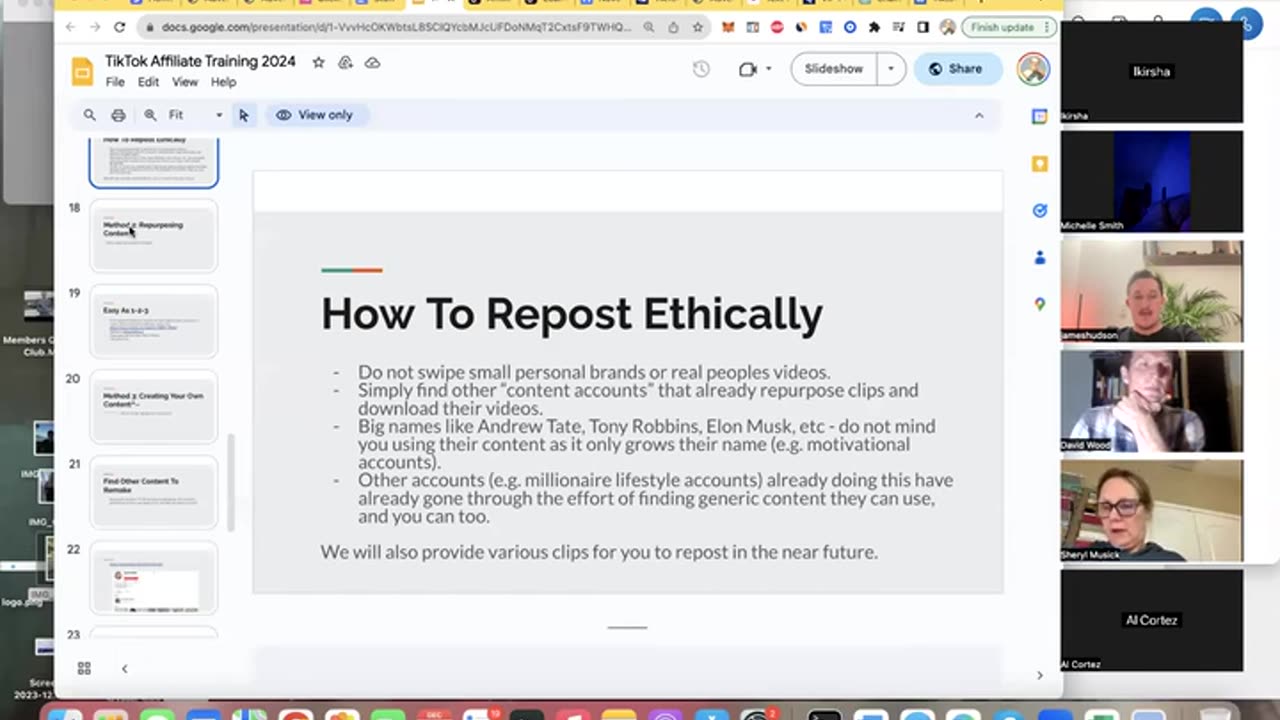Reload the browser page
Image resolution: width=1280 pixels, height=720 pixels.
[120, 27]
